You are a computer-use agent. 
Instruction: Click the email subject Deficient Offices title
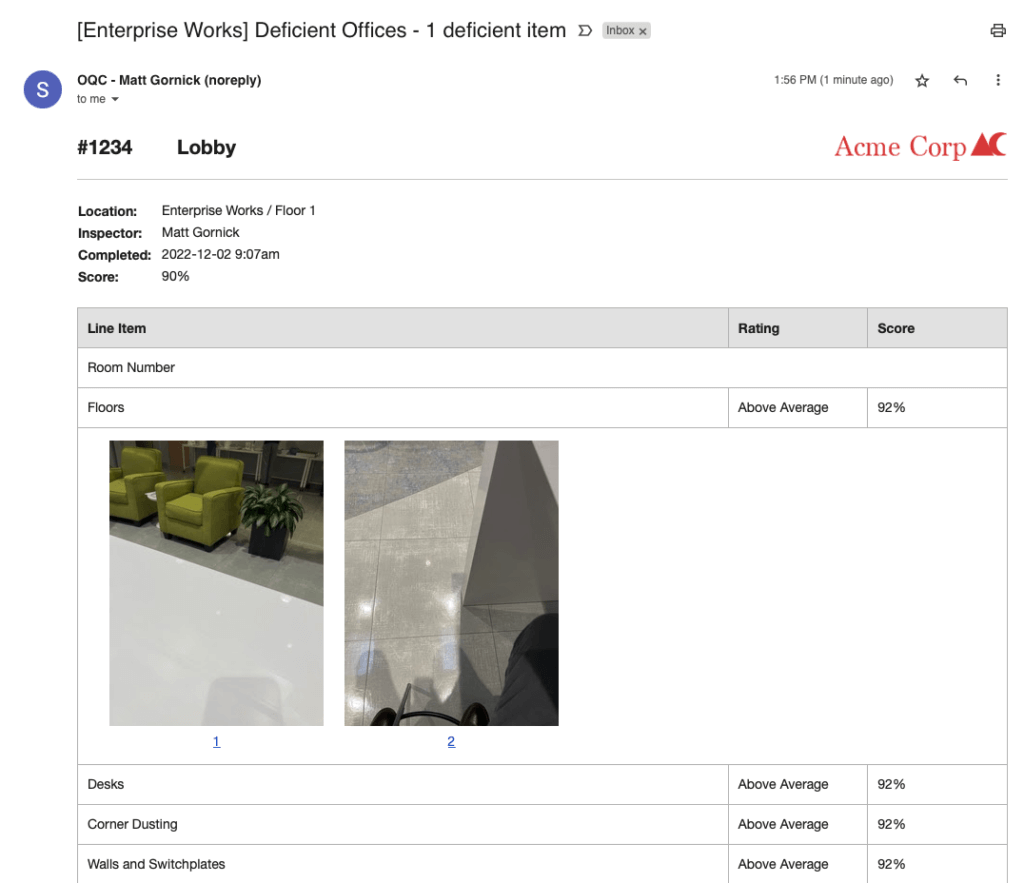click(321, 31)
